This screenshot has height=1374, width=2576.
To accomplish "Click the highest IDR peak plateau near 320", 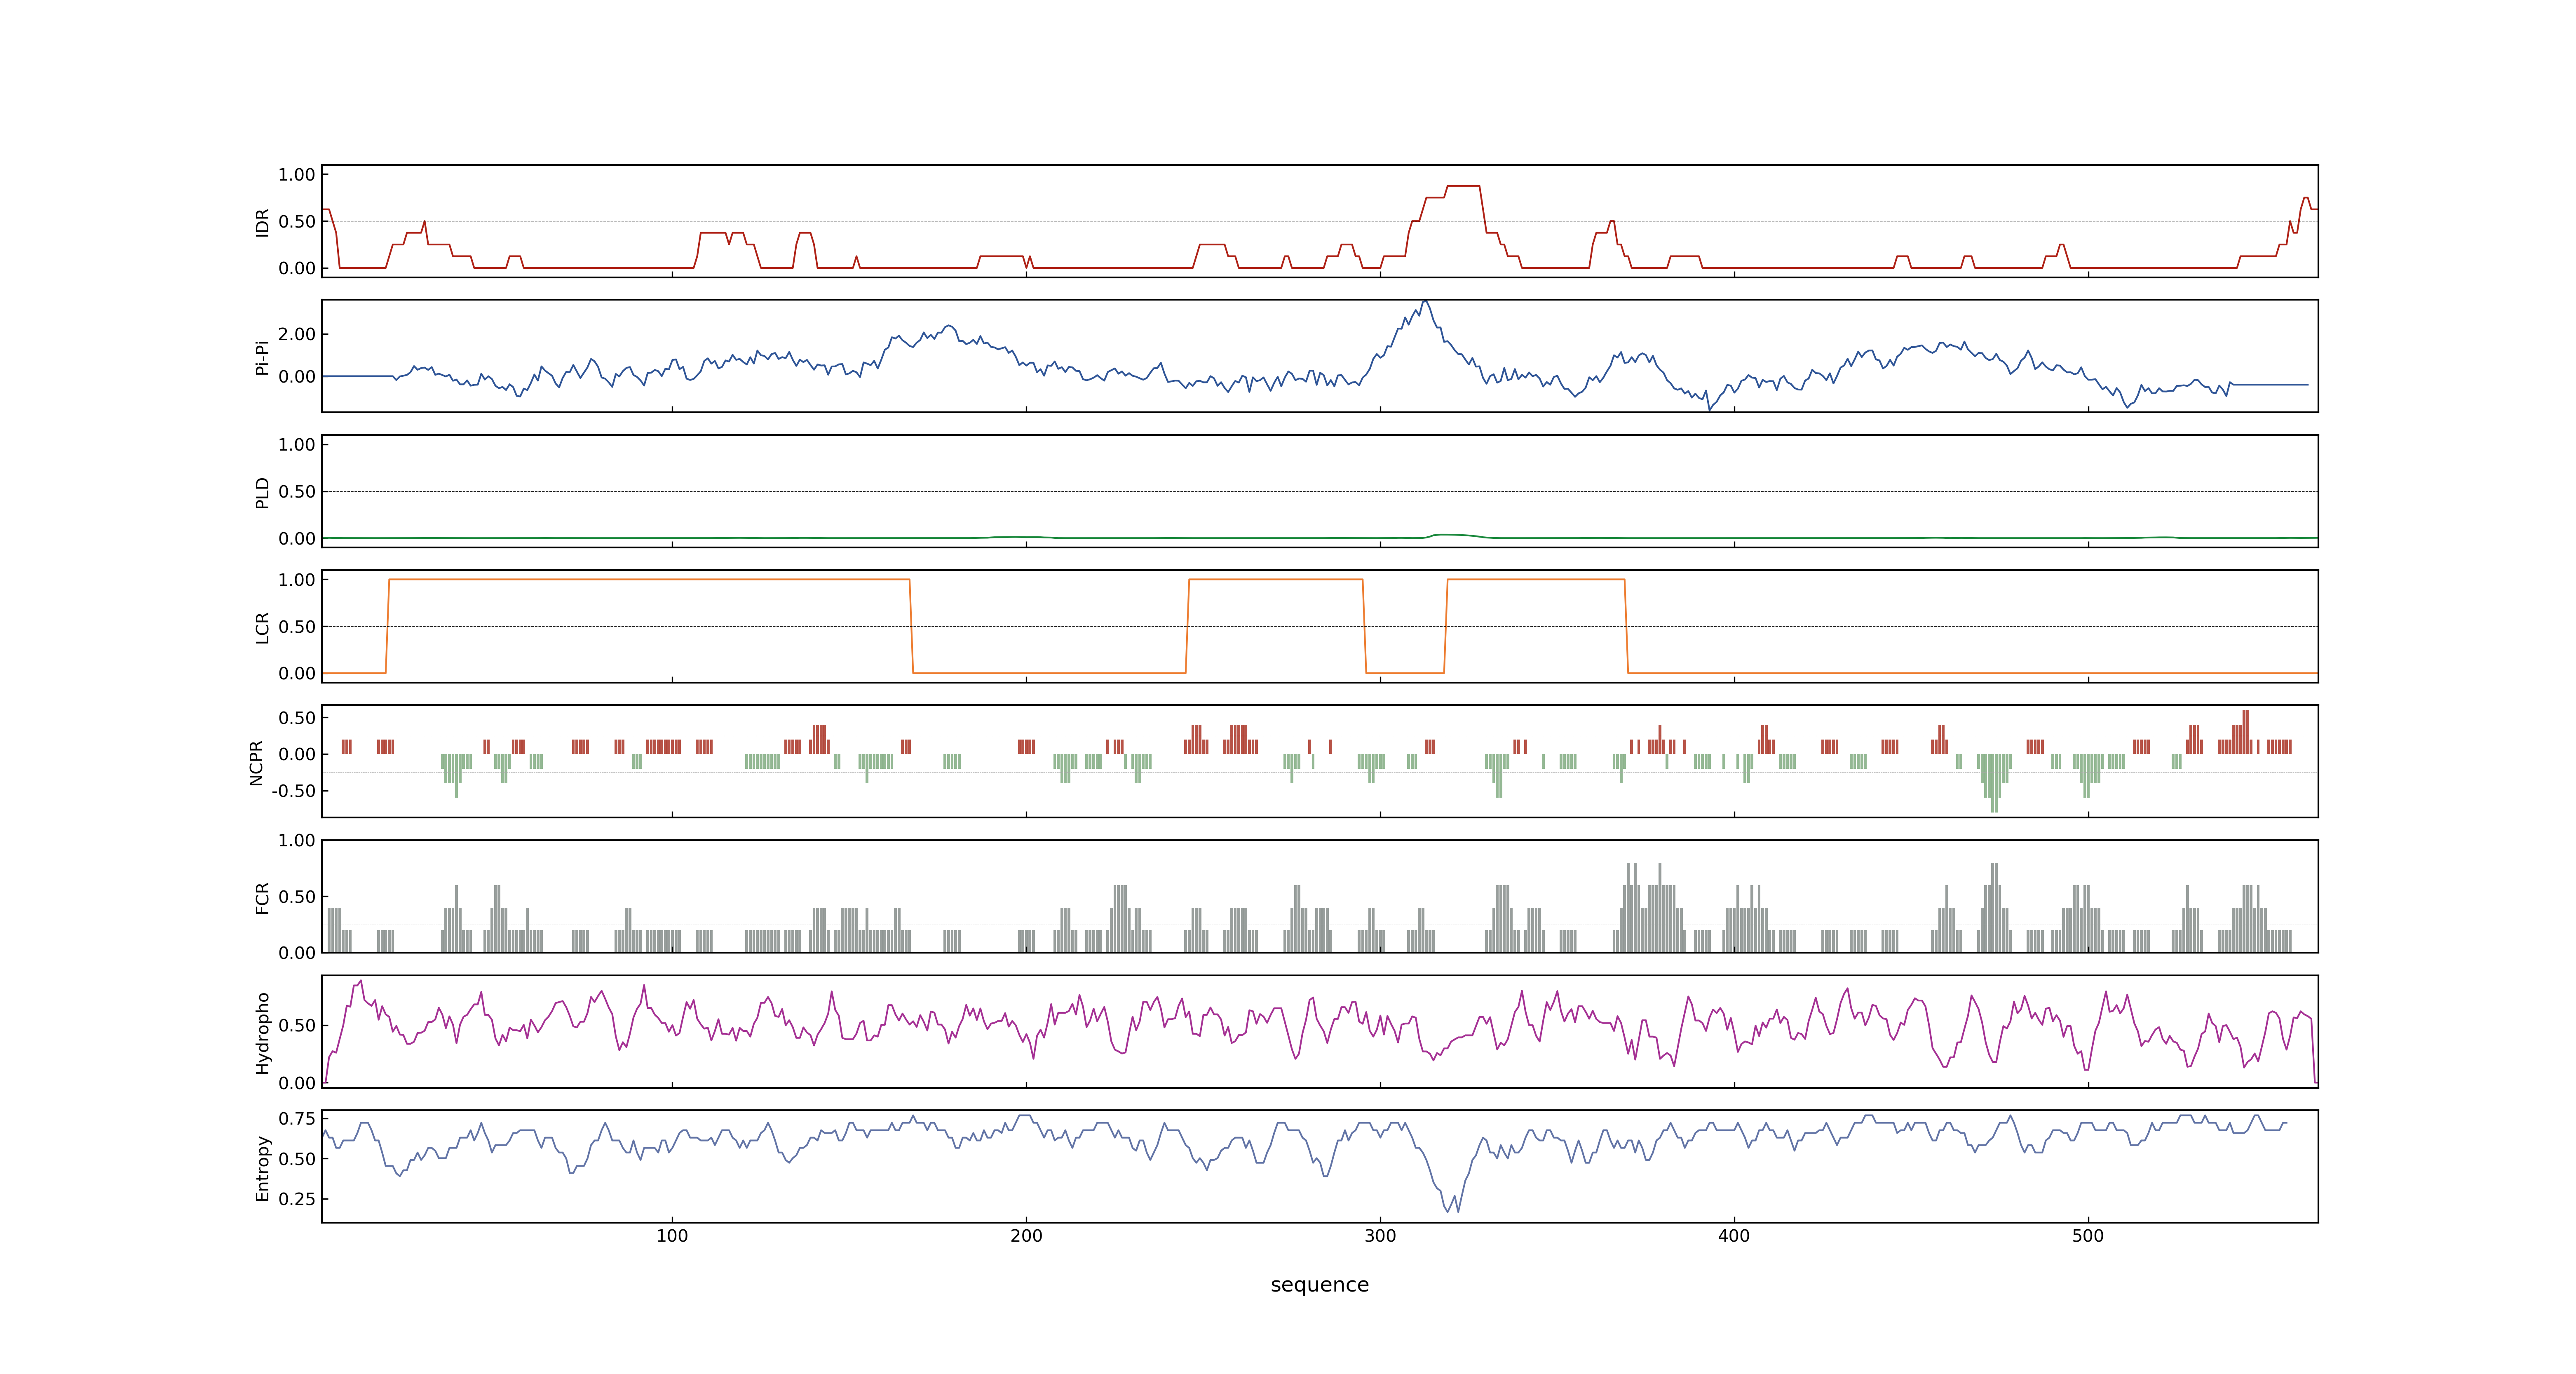I will click(x=1463, y=186).
